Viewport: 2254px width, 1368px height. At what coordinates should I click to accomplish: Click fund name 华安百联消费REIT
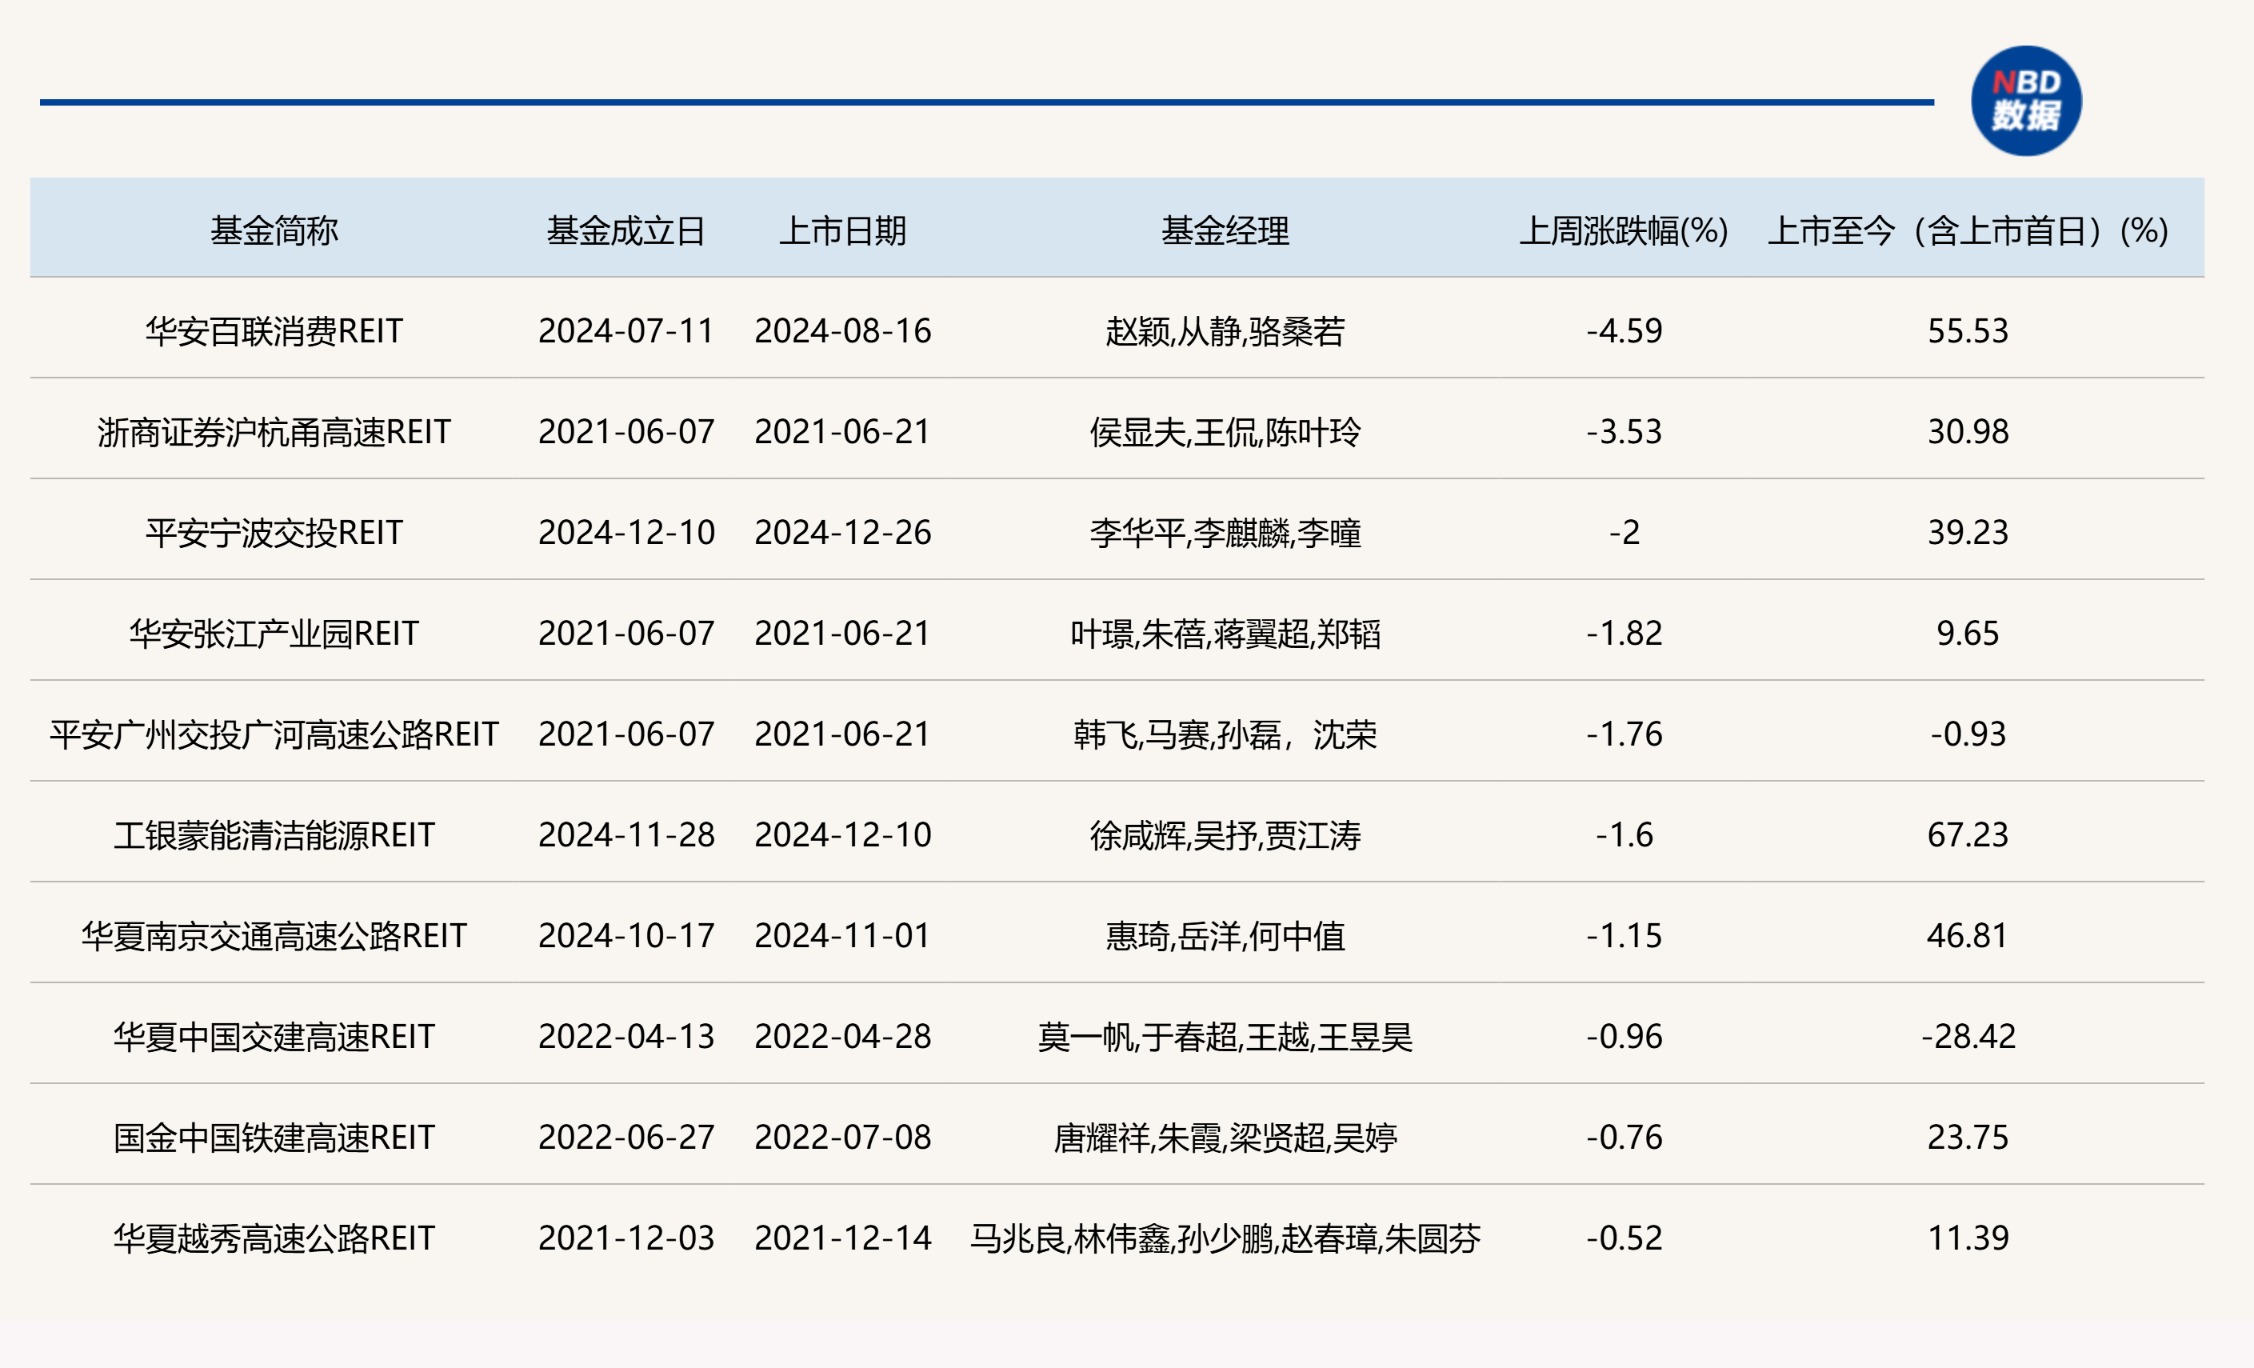[274, 331]
